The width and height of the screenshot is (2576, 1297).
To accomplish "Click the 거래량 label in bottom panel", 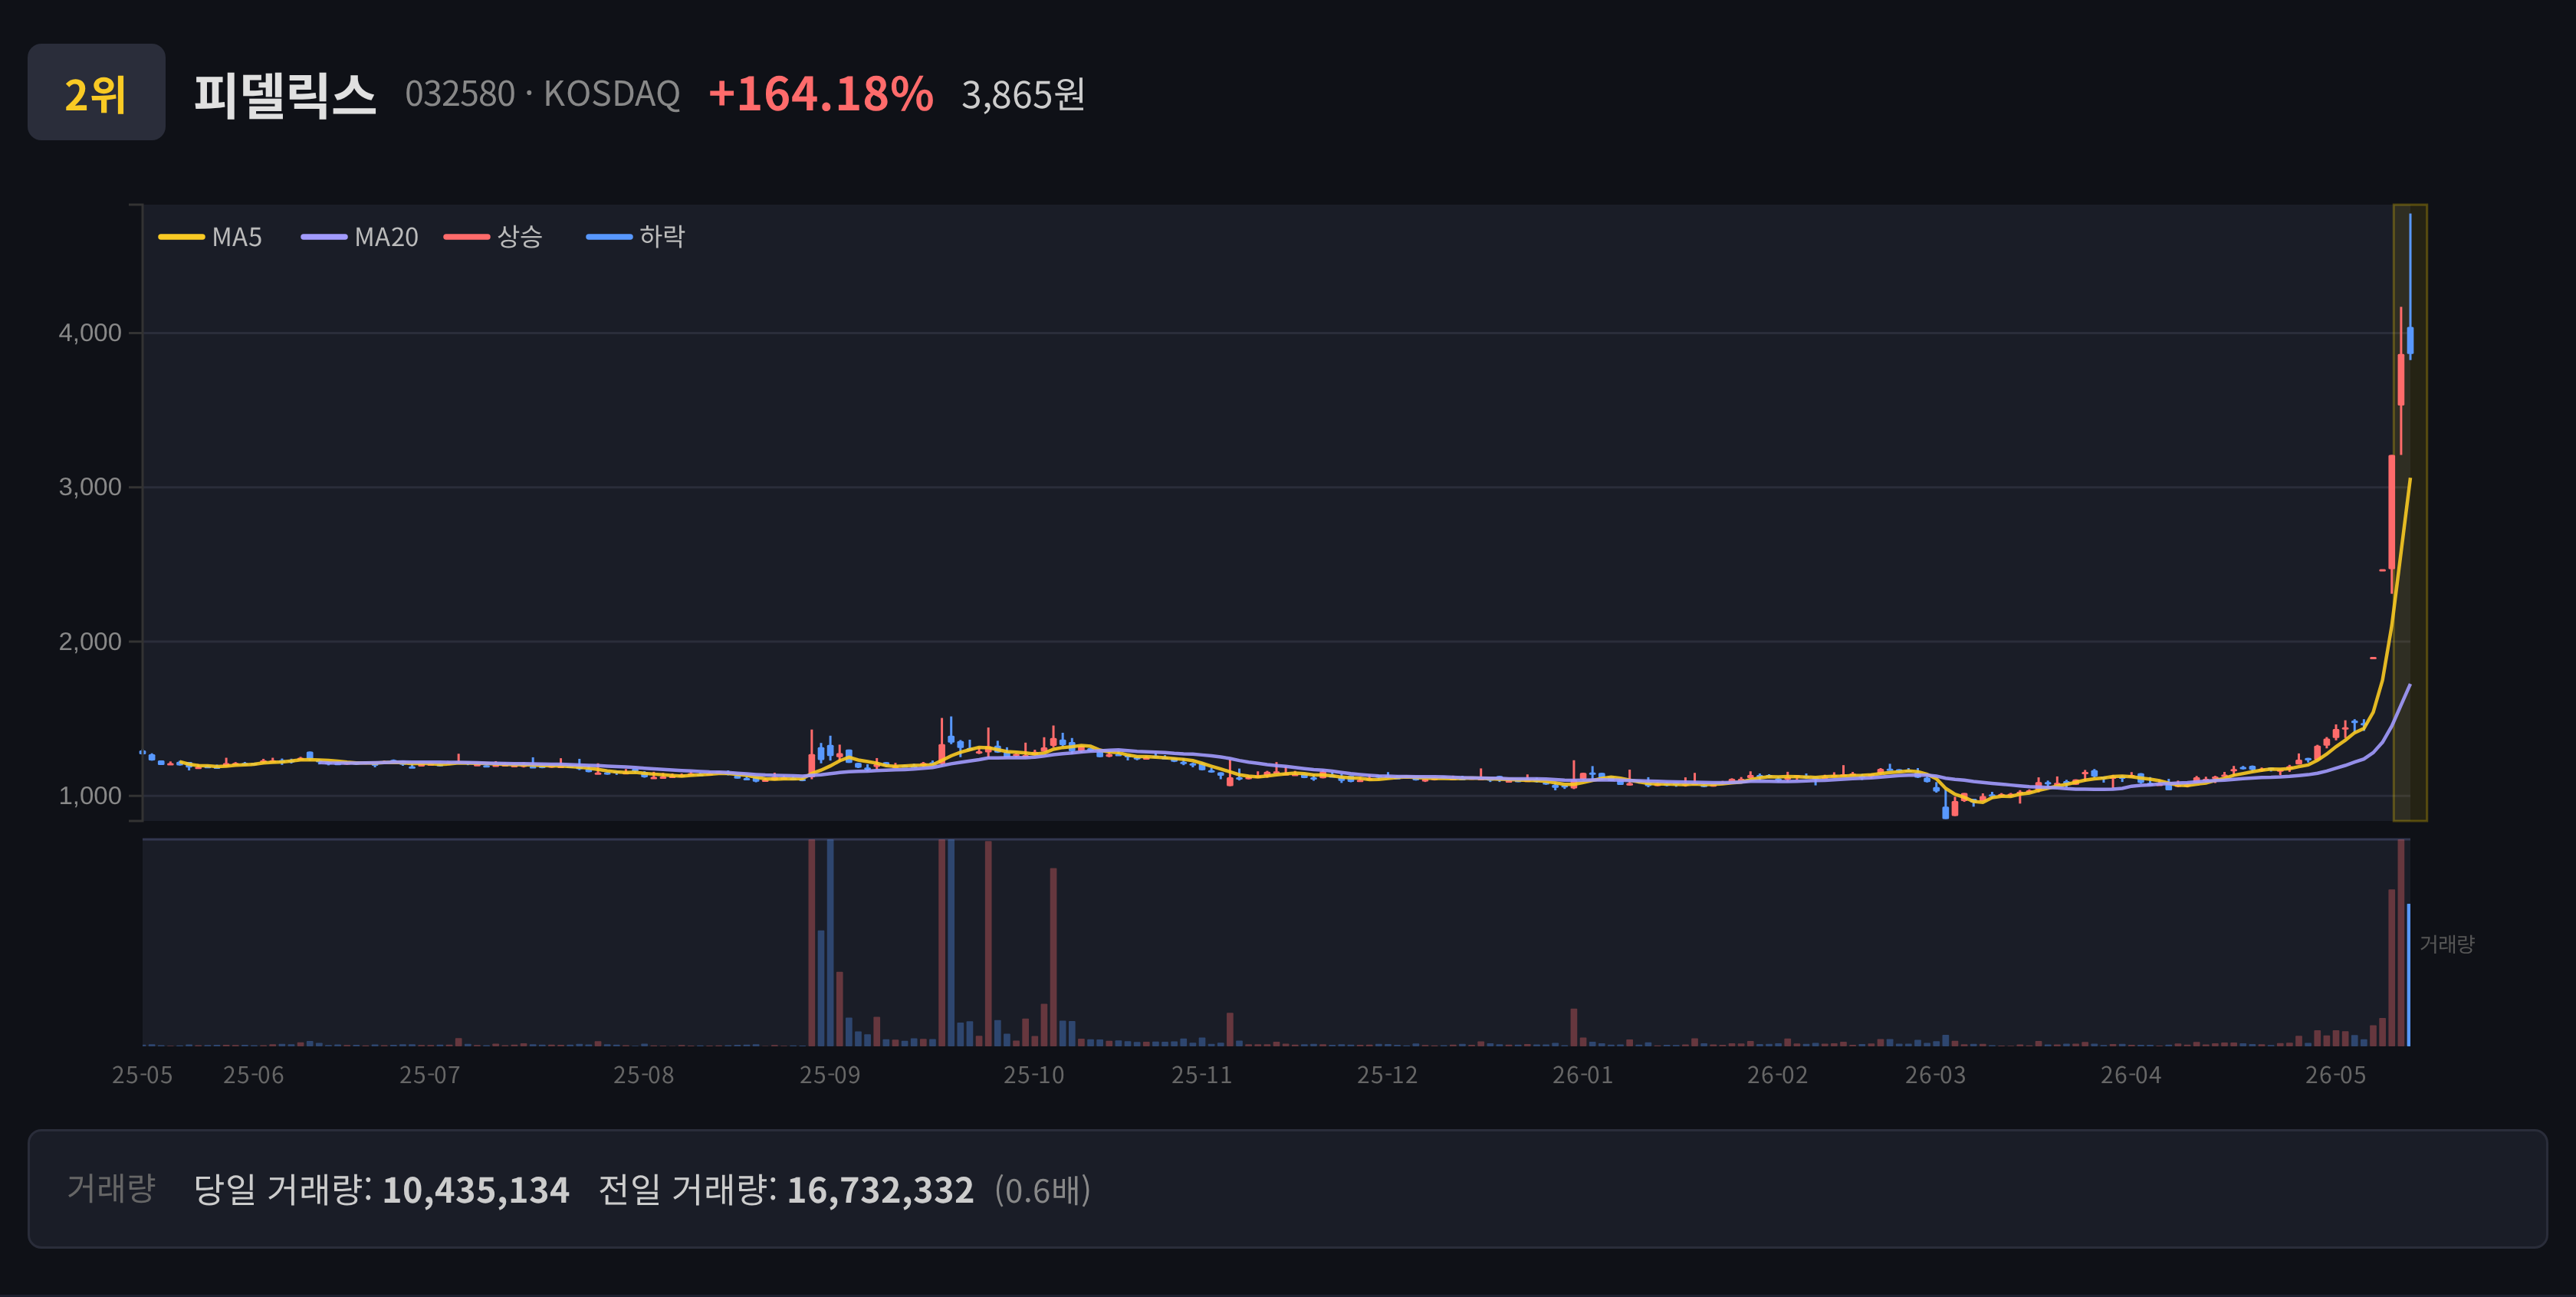I will tap(111, 1188).
